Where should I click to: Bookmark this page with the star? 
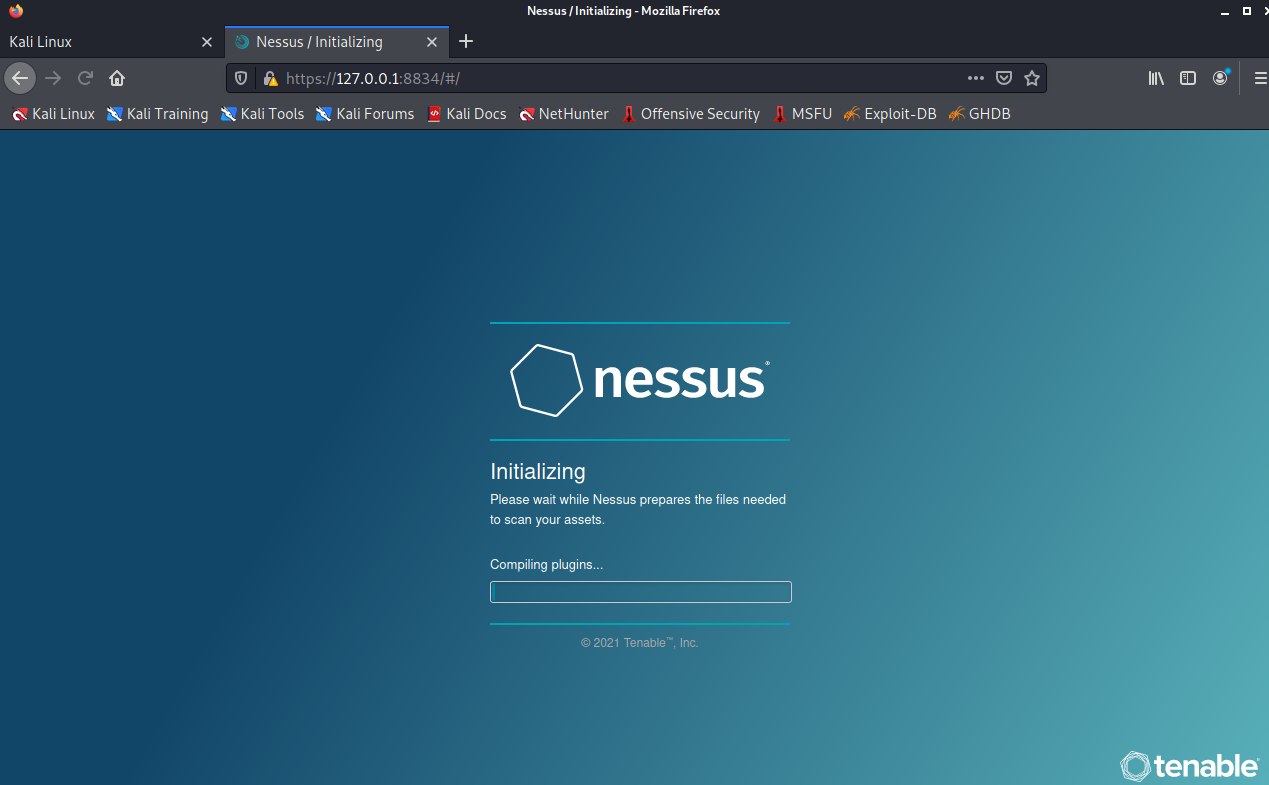tap(1032, 78)
